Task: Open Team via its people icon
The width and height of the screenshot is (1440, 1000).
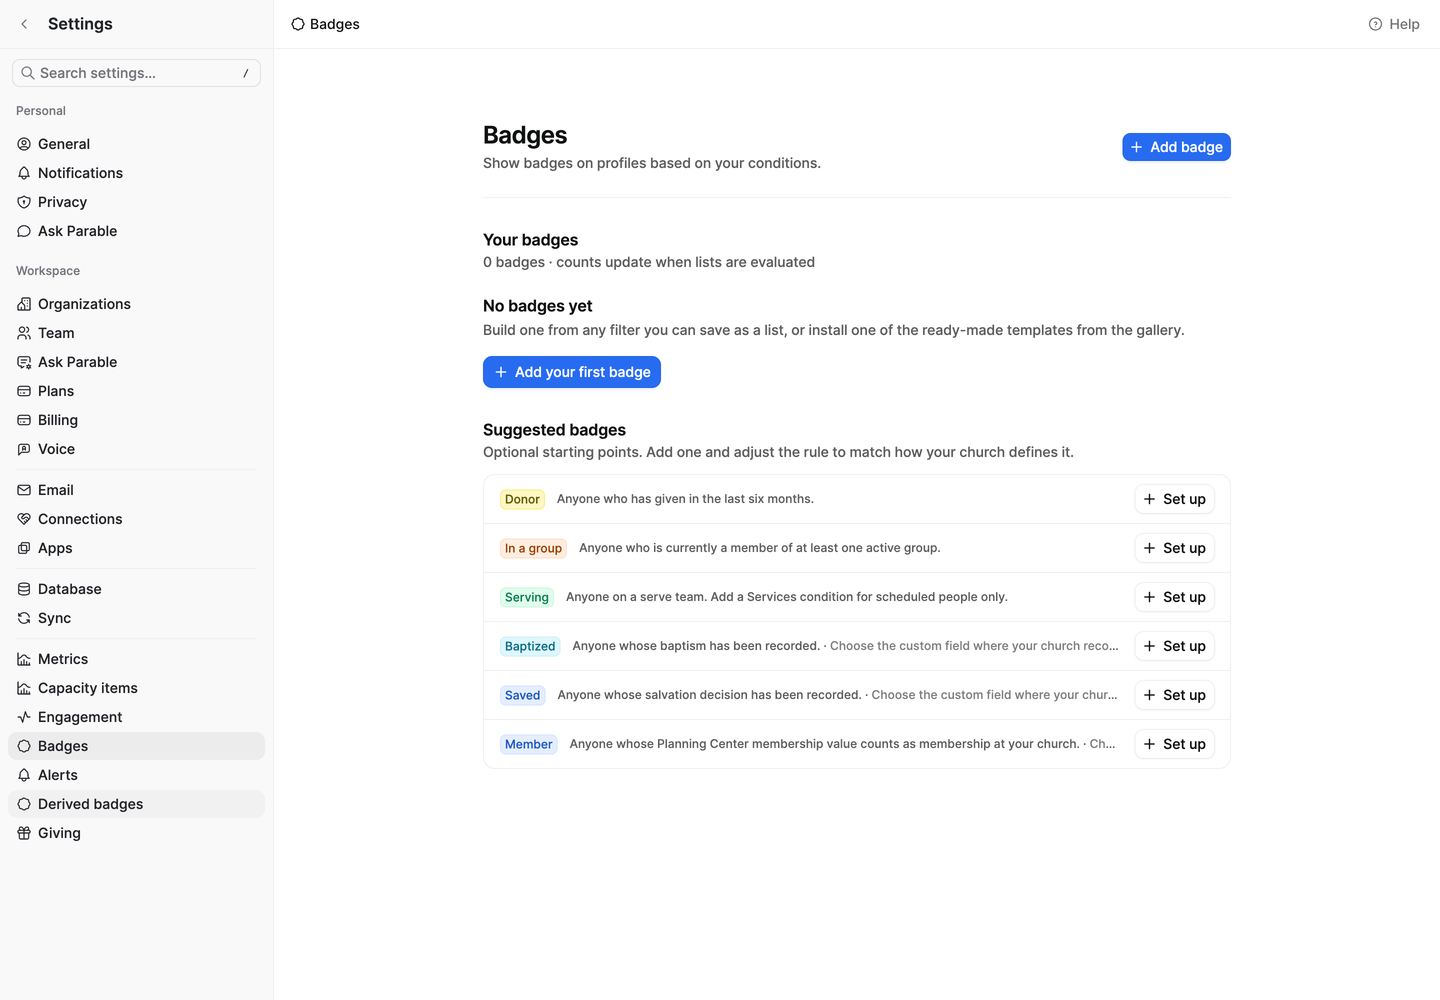Action: click(24, 333)
